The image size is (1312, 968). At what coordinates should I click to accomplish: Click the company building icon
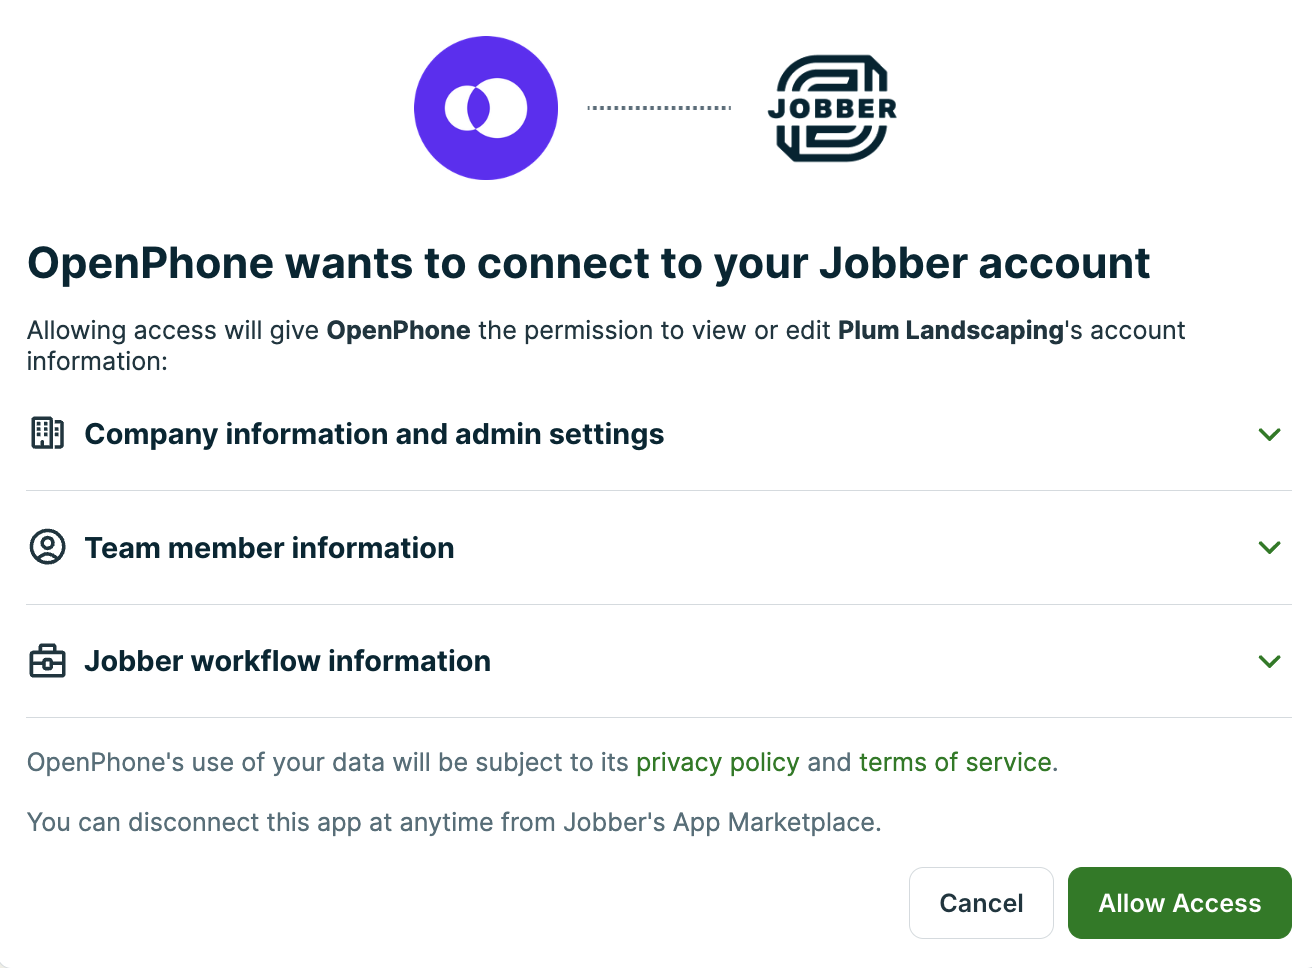coord(47,433)
